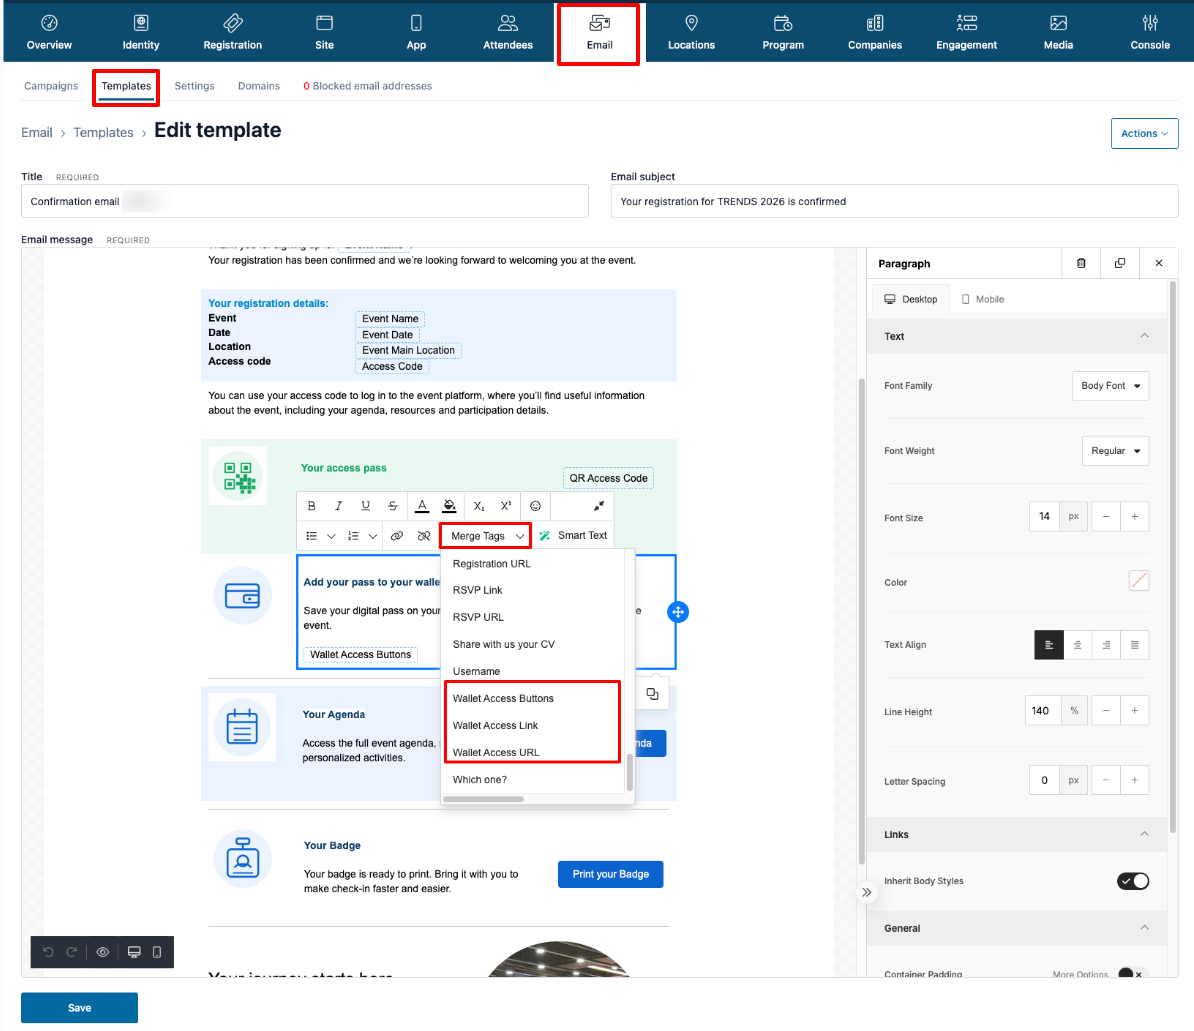Undo the last editor change

click(48, 952)
